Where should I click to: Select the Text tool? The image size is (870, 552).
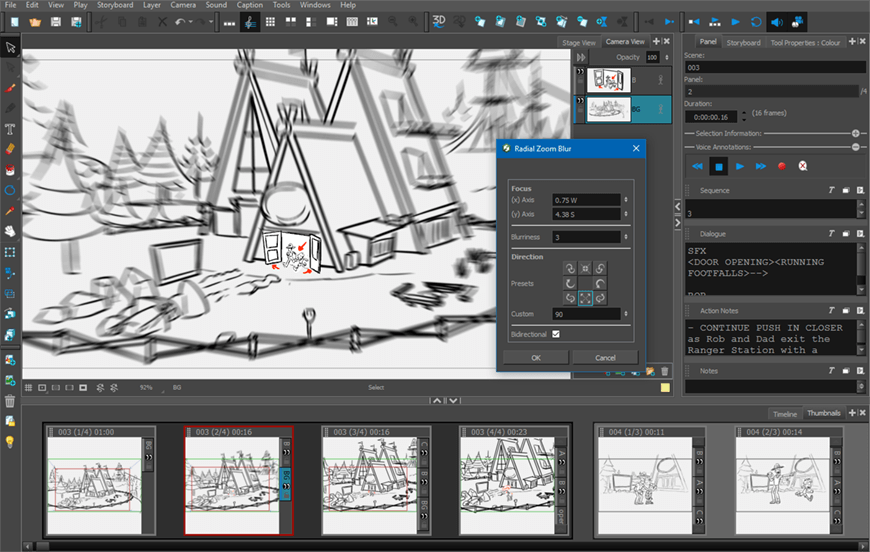pos(10,129)
